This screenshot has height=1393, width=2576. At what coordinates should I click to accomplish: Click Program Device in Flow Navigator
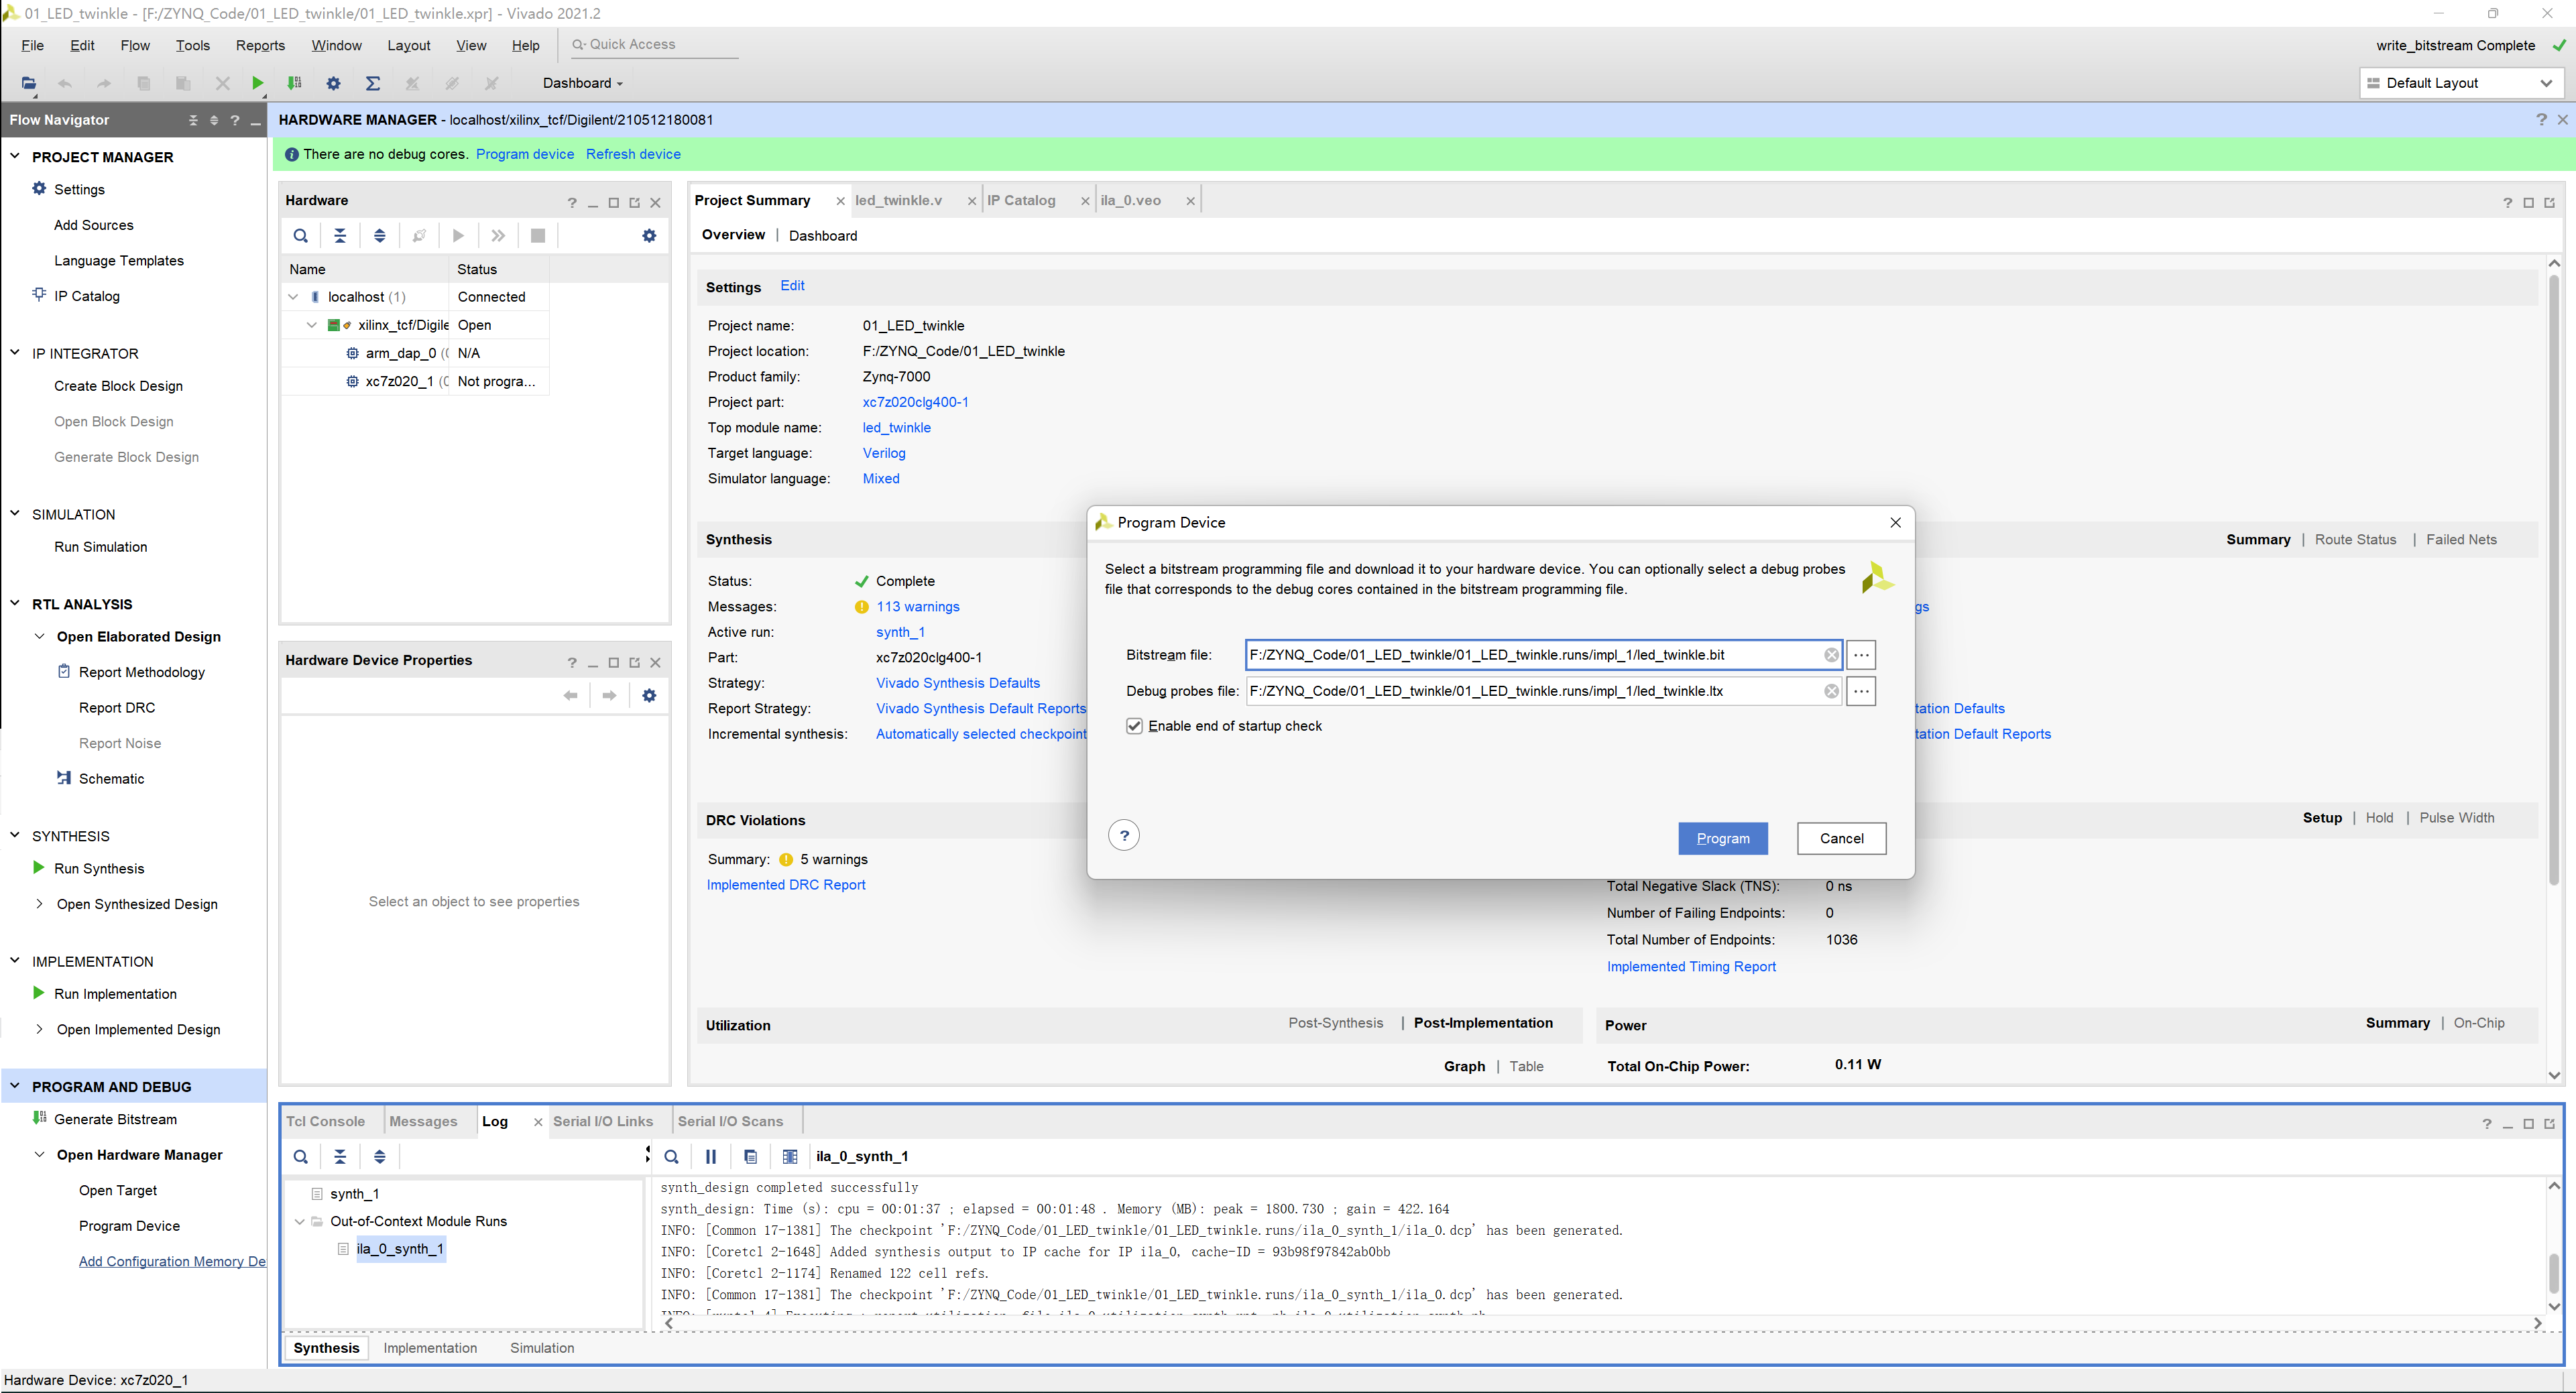pyautogui.click(x=129, y=1226)
